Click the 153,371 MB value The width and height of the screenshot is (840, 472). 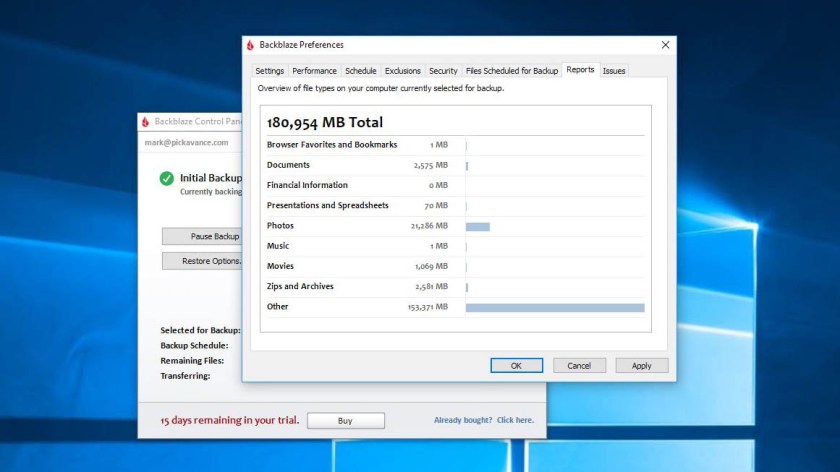428,307
